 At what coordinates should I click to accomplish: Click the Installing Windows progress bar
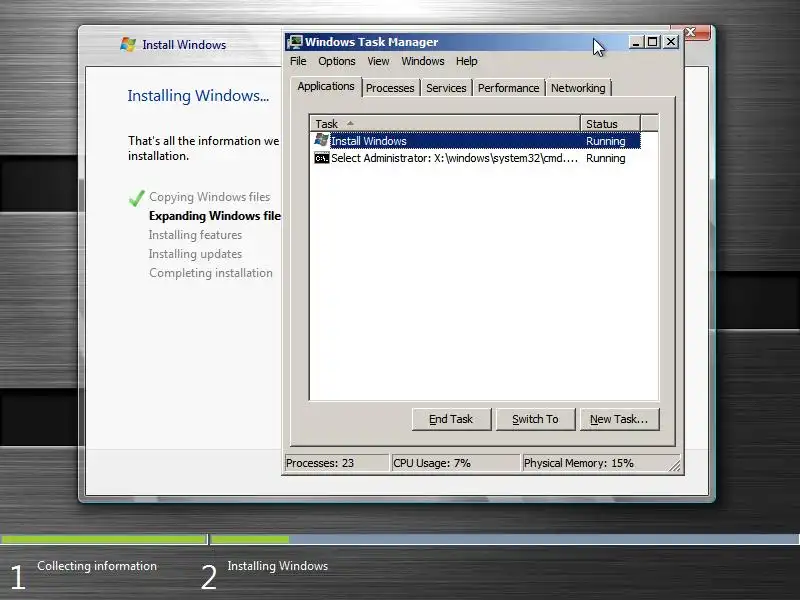pyautogui.click(x=505, y=539)
